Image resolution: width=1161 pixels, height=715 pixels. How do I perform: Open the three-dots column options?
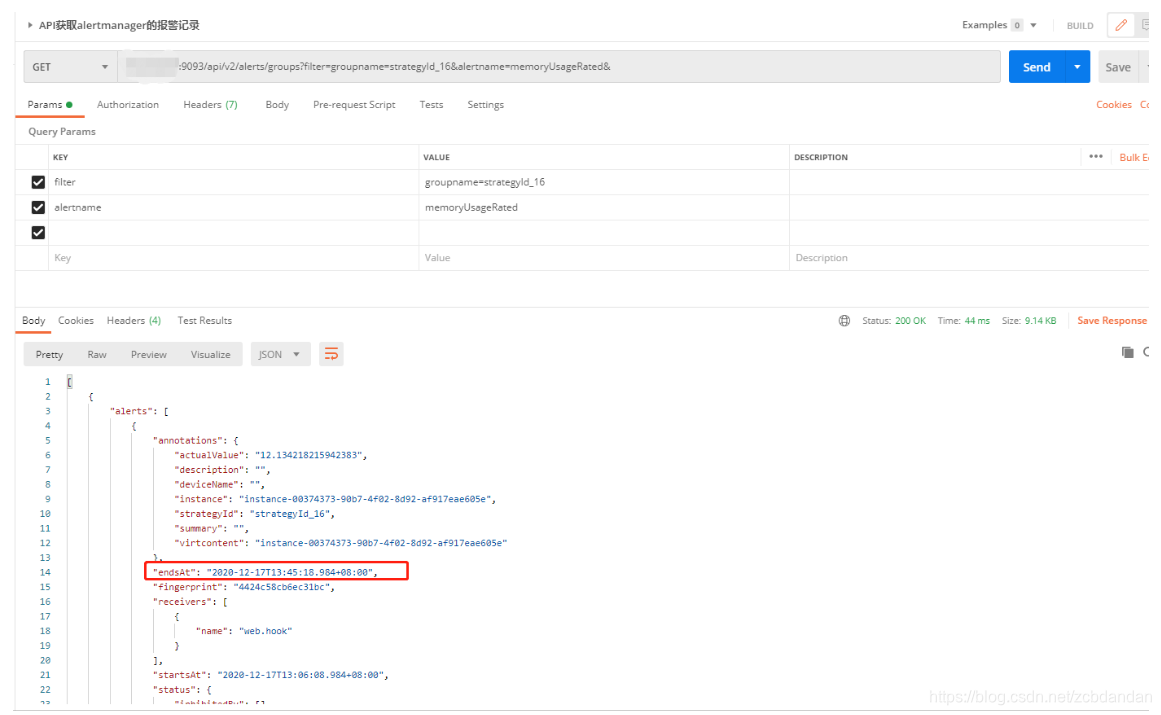(1096, 156)
